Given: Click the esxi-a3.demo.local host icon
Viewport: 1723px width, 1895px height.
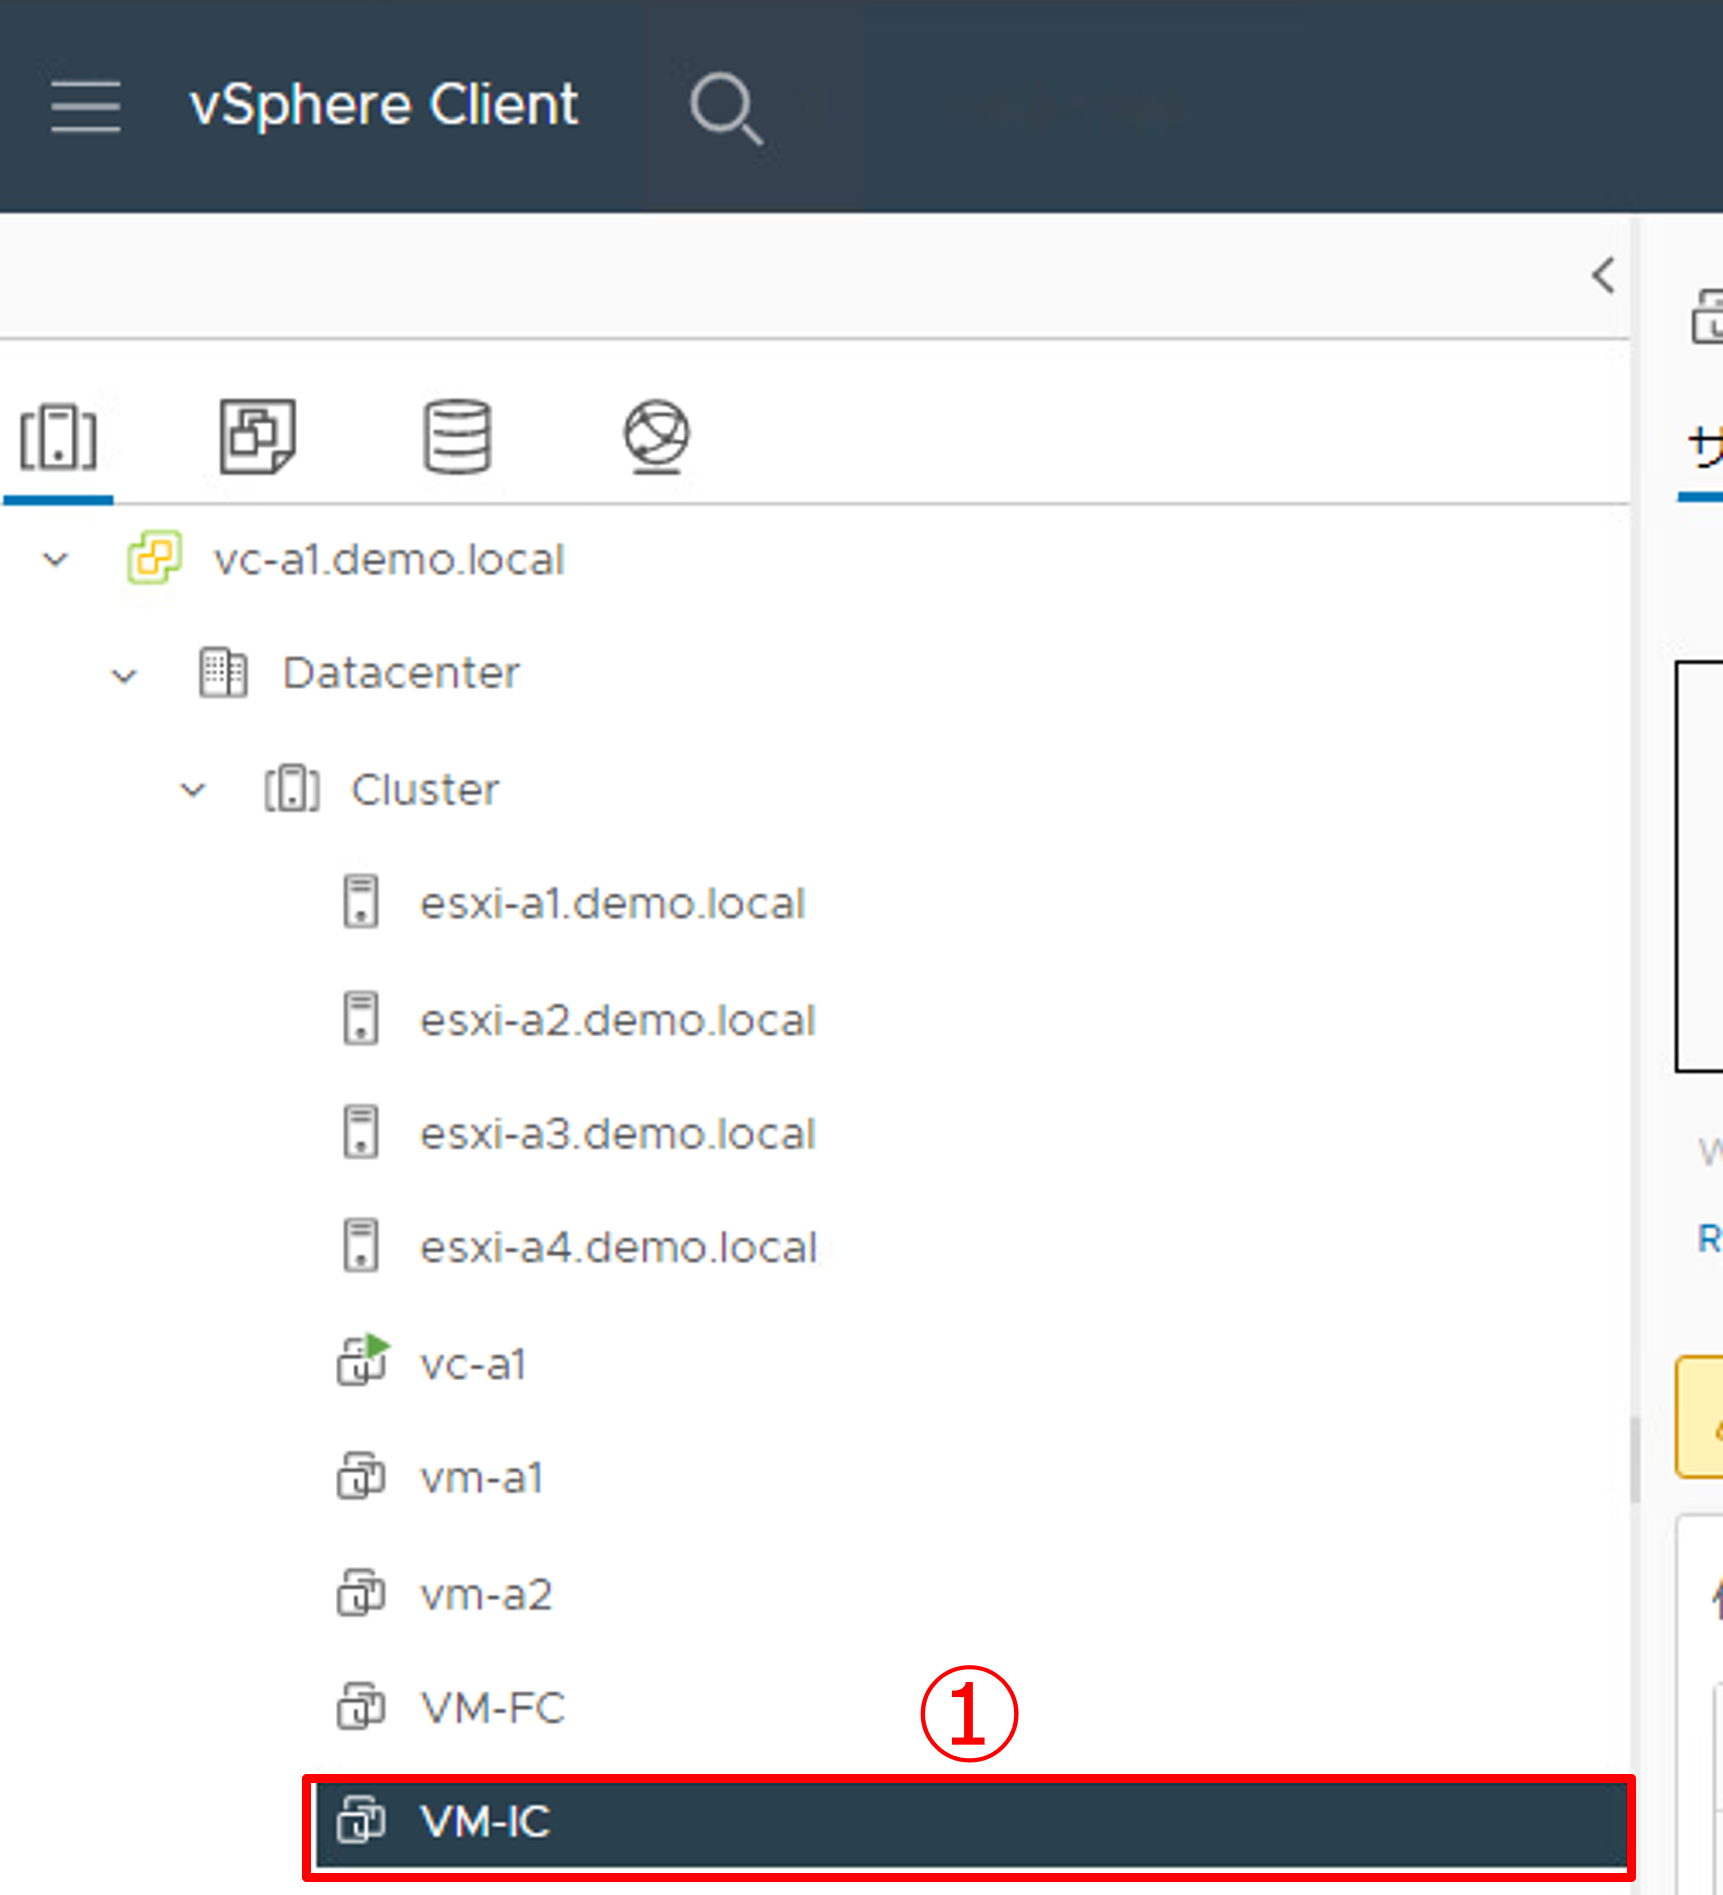Looking at the screenshot, I should click(x=361, y=1133).
